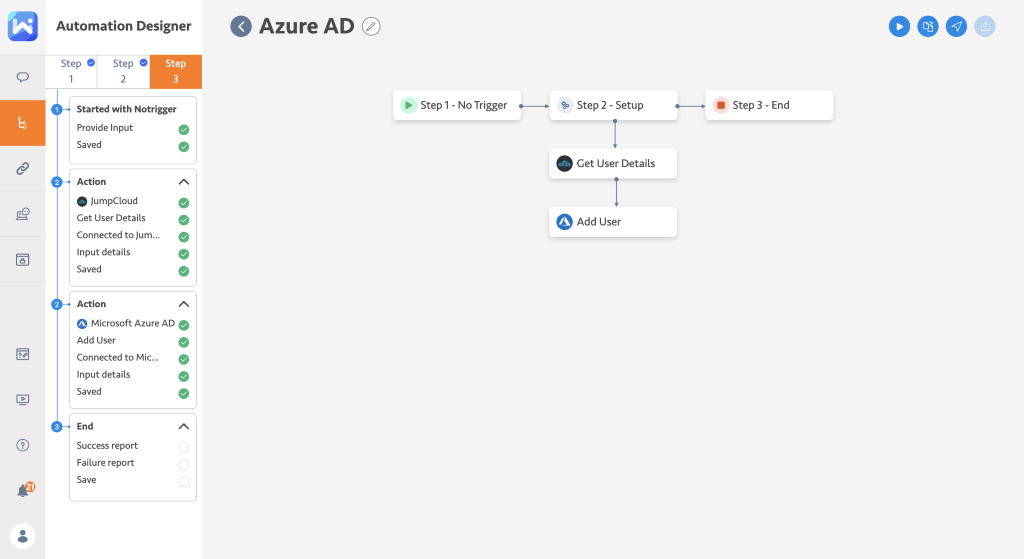
Task: Switch to the Step 2 tab
Action: click(123, 71)
